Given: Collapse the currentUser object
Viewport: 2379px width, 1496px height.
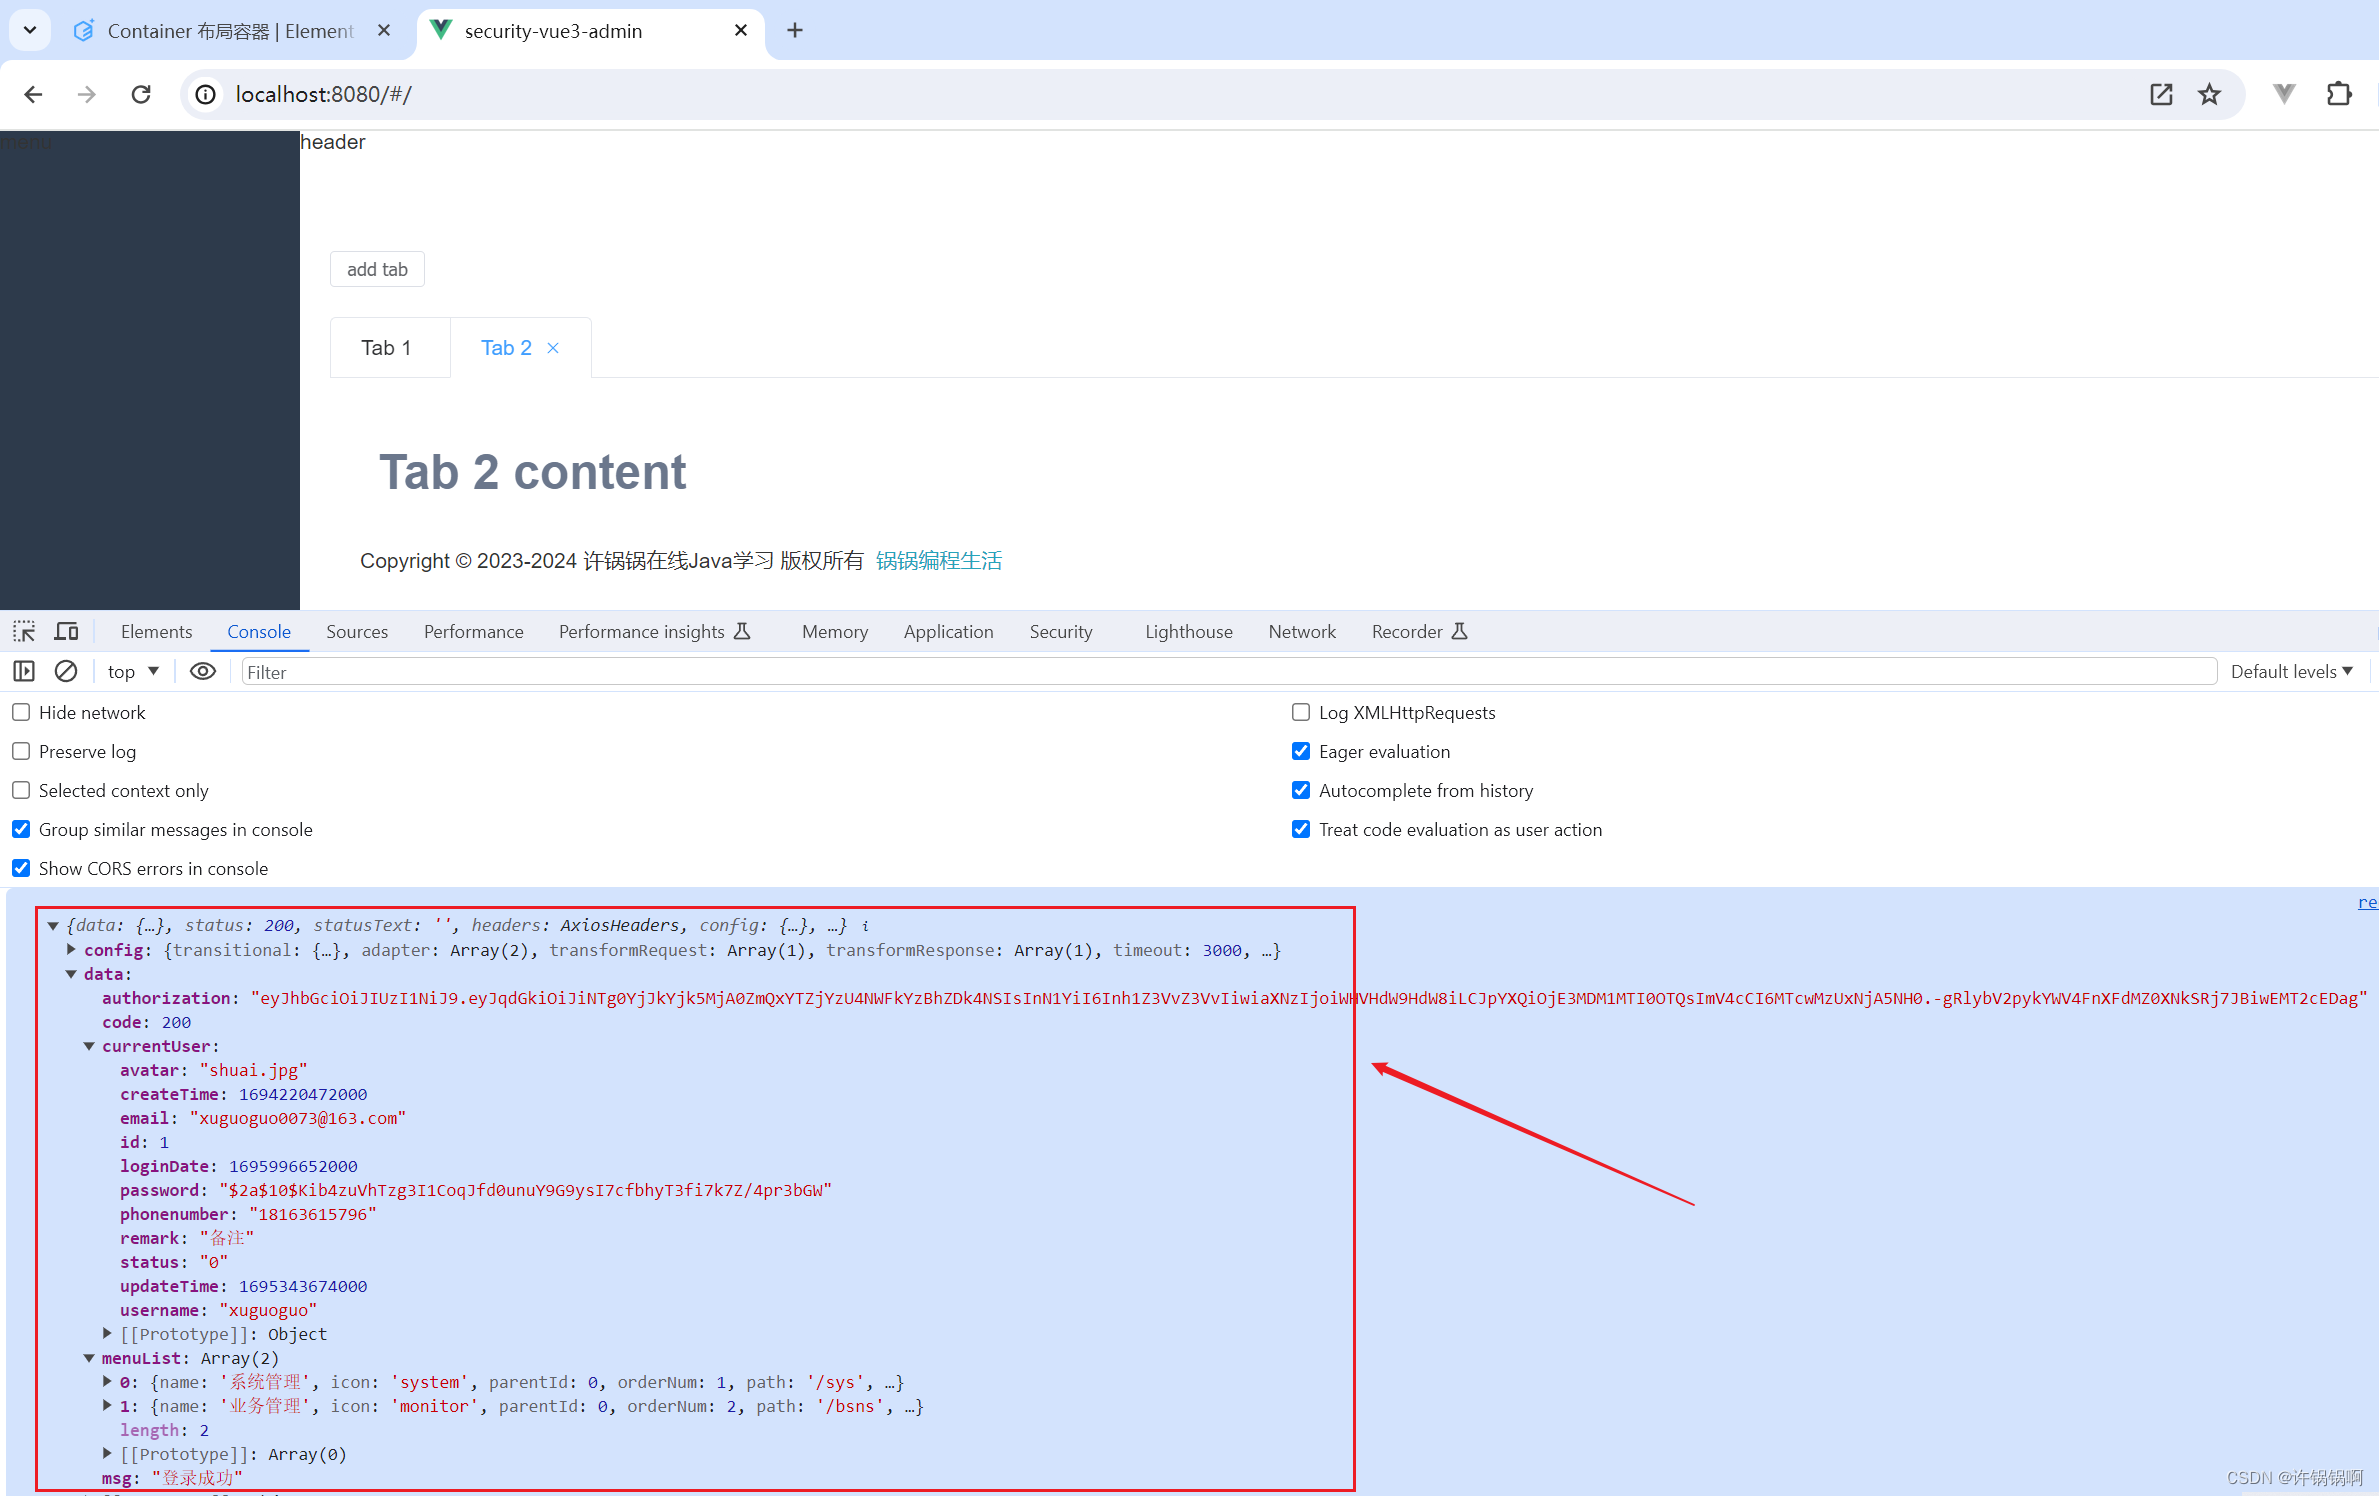Looking at the screenshot, I should (x=89, y=1046).
